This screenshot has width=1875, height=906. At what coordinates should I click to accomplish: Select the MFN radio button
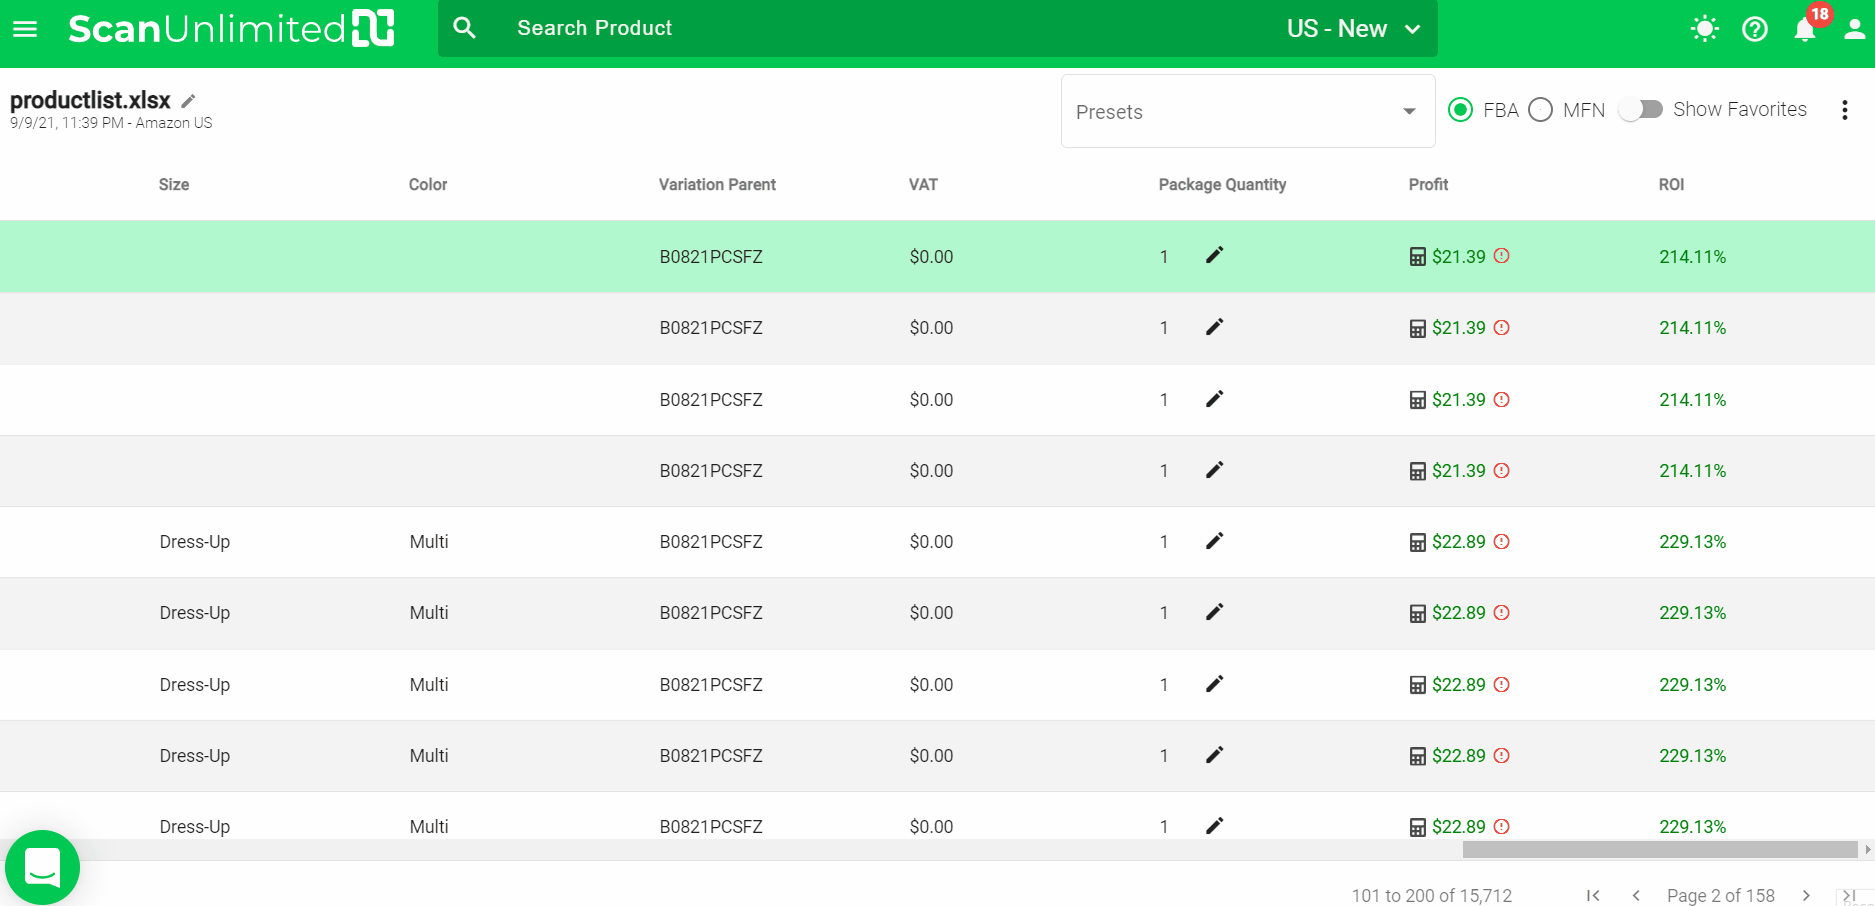(1540, 110)
